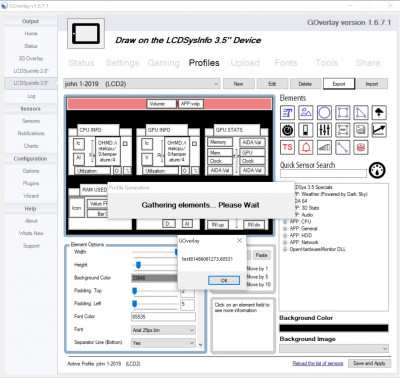Screen dimensions: 400x378
Task: Expand the APP: HDD tree node
Action: pos(285,235)
